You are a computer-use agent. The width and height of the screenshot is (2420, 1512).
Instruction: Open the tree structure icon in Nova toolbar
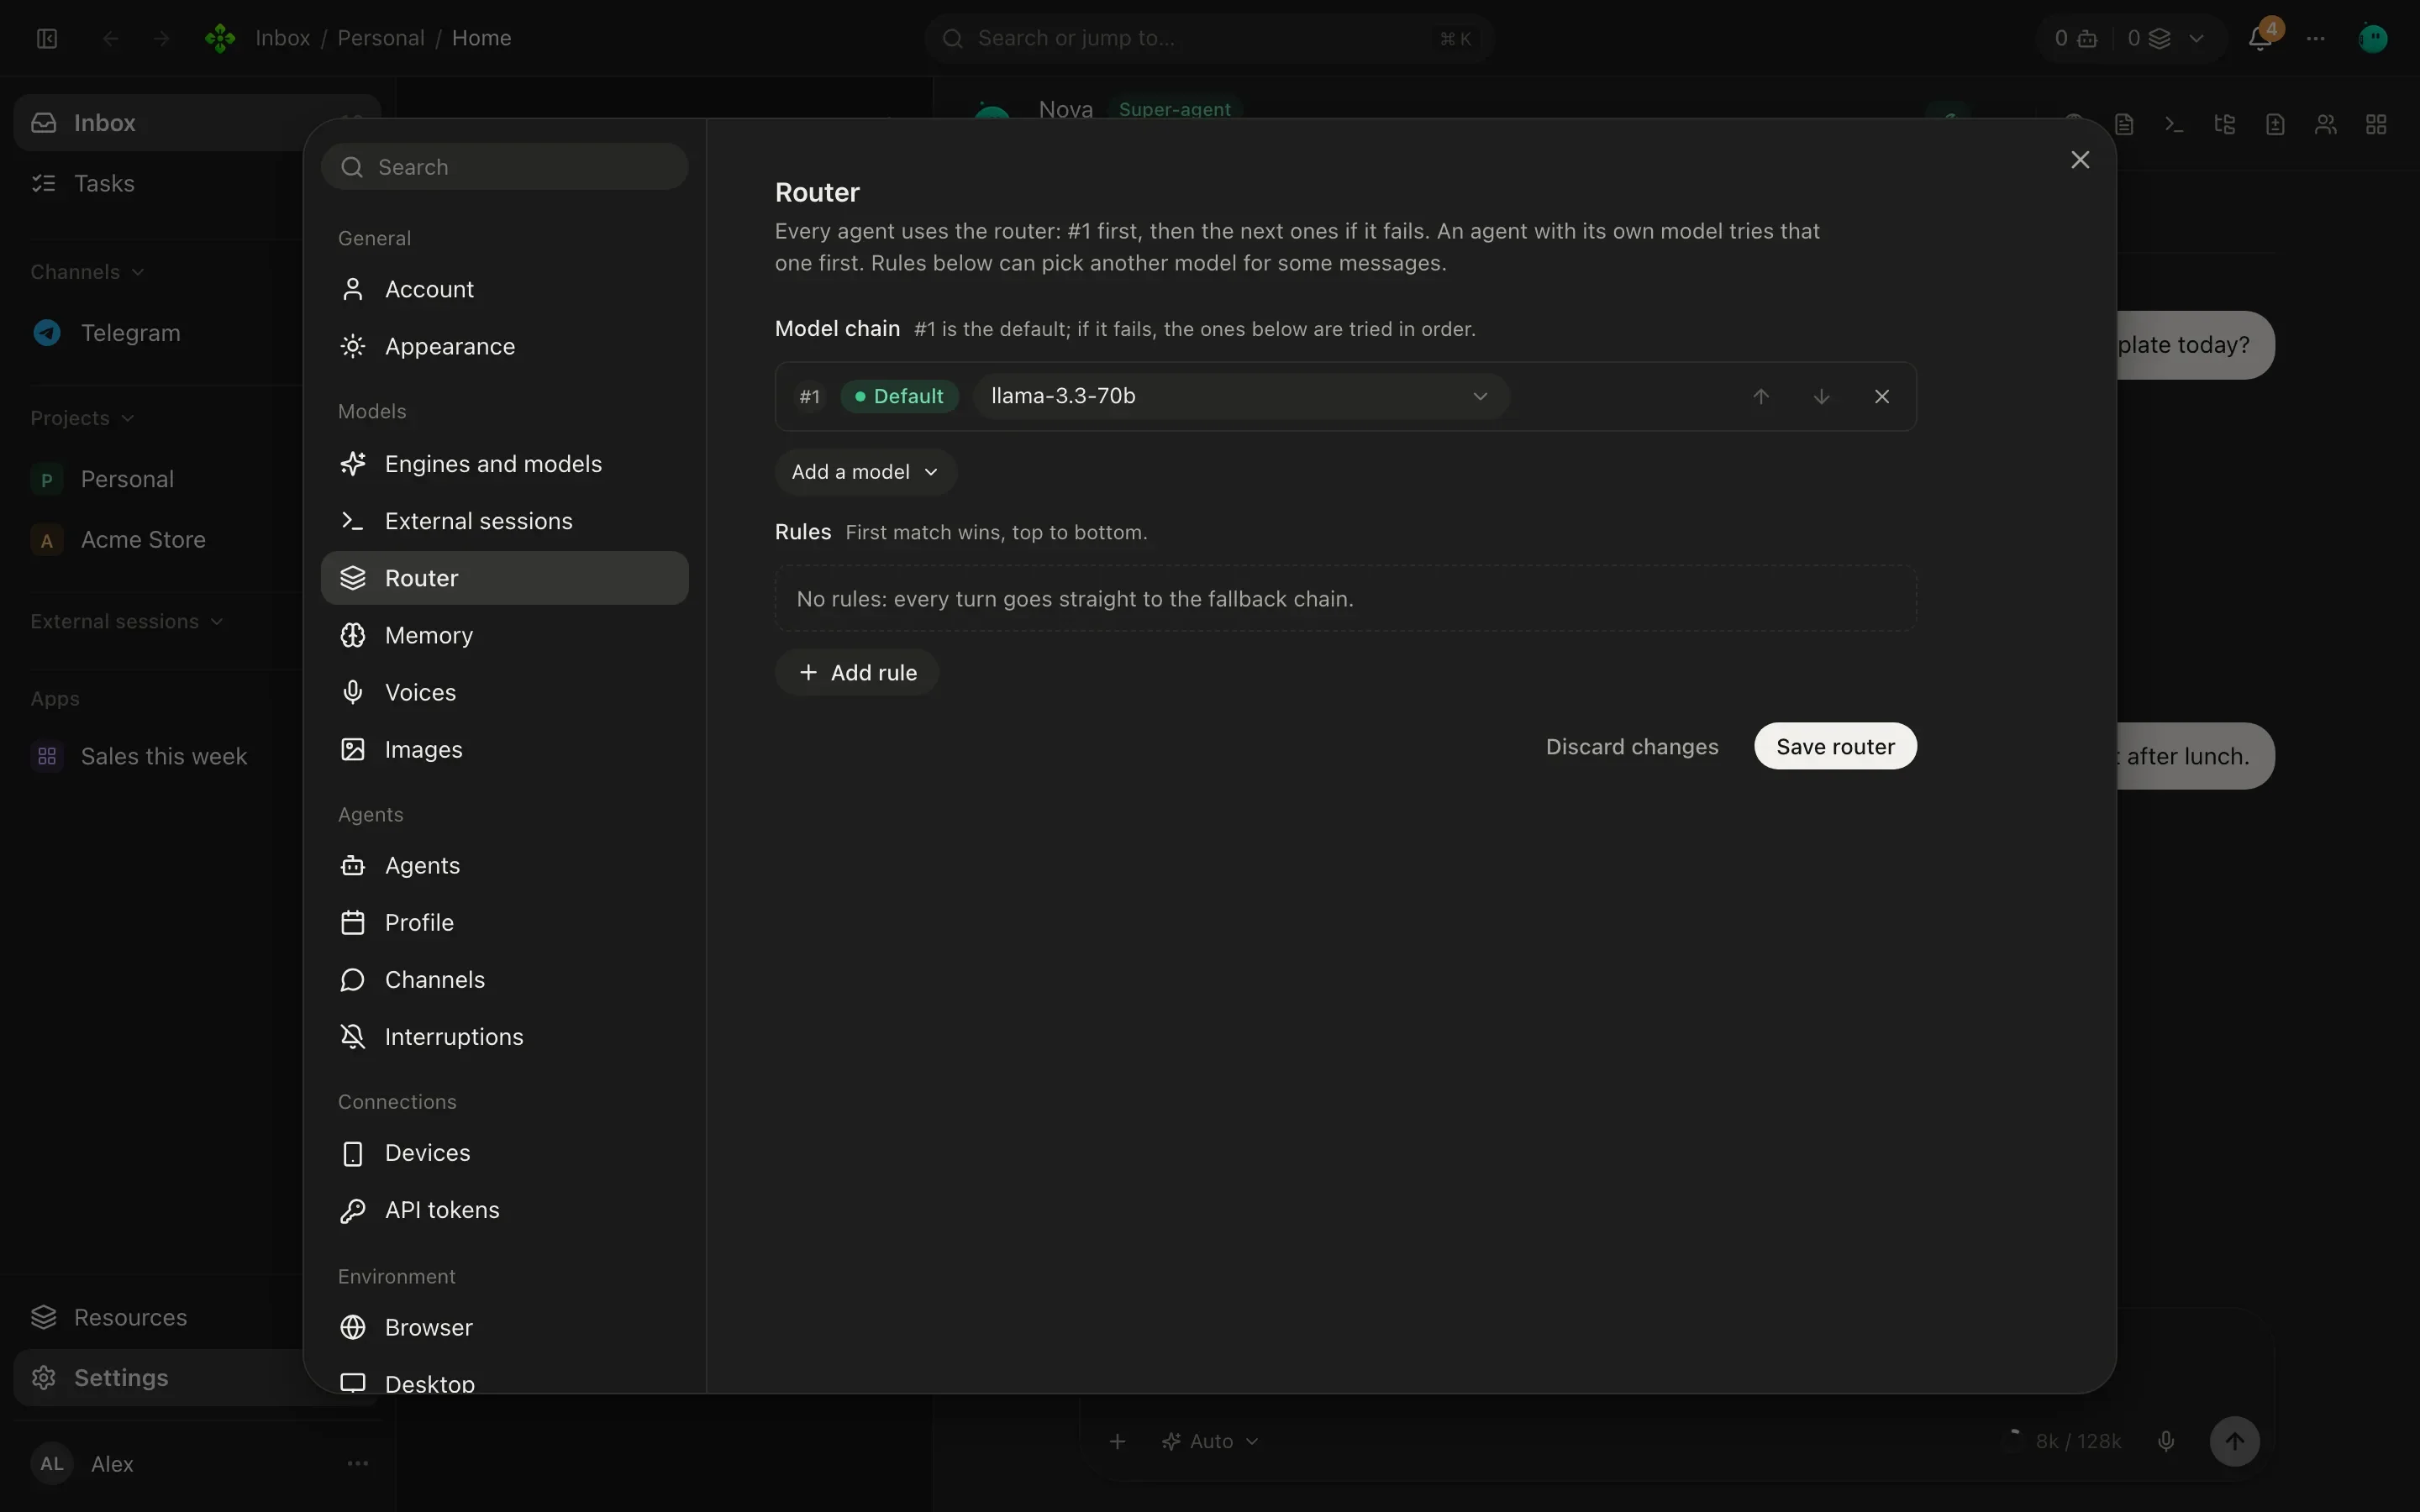tap(2225, 124)
